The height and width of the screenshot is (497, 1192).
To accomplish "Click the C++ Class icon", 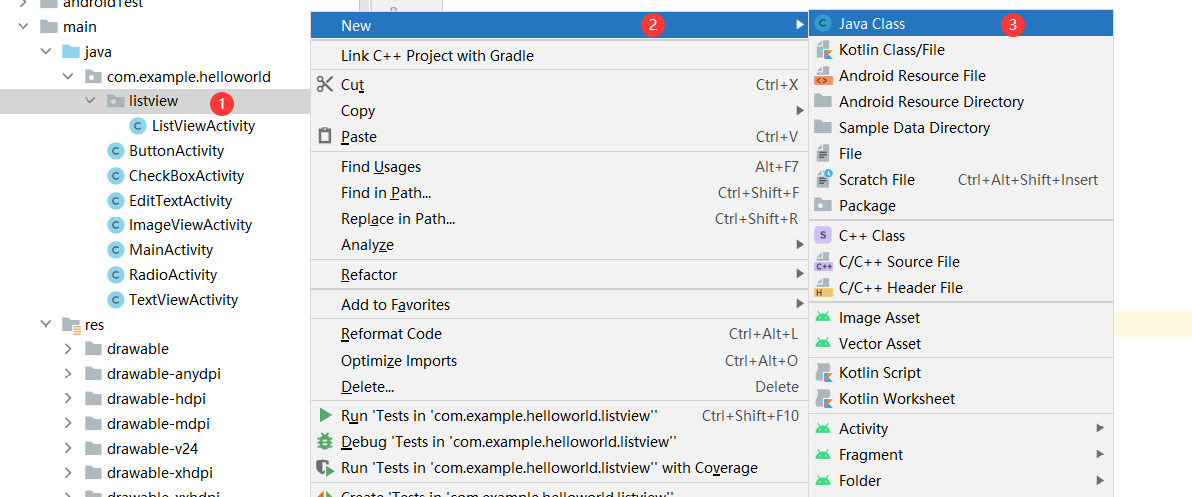I will coord(823,236).
